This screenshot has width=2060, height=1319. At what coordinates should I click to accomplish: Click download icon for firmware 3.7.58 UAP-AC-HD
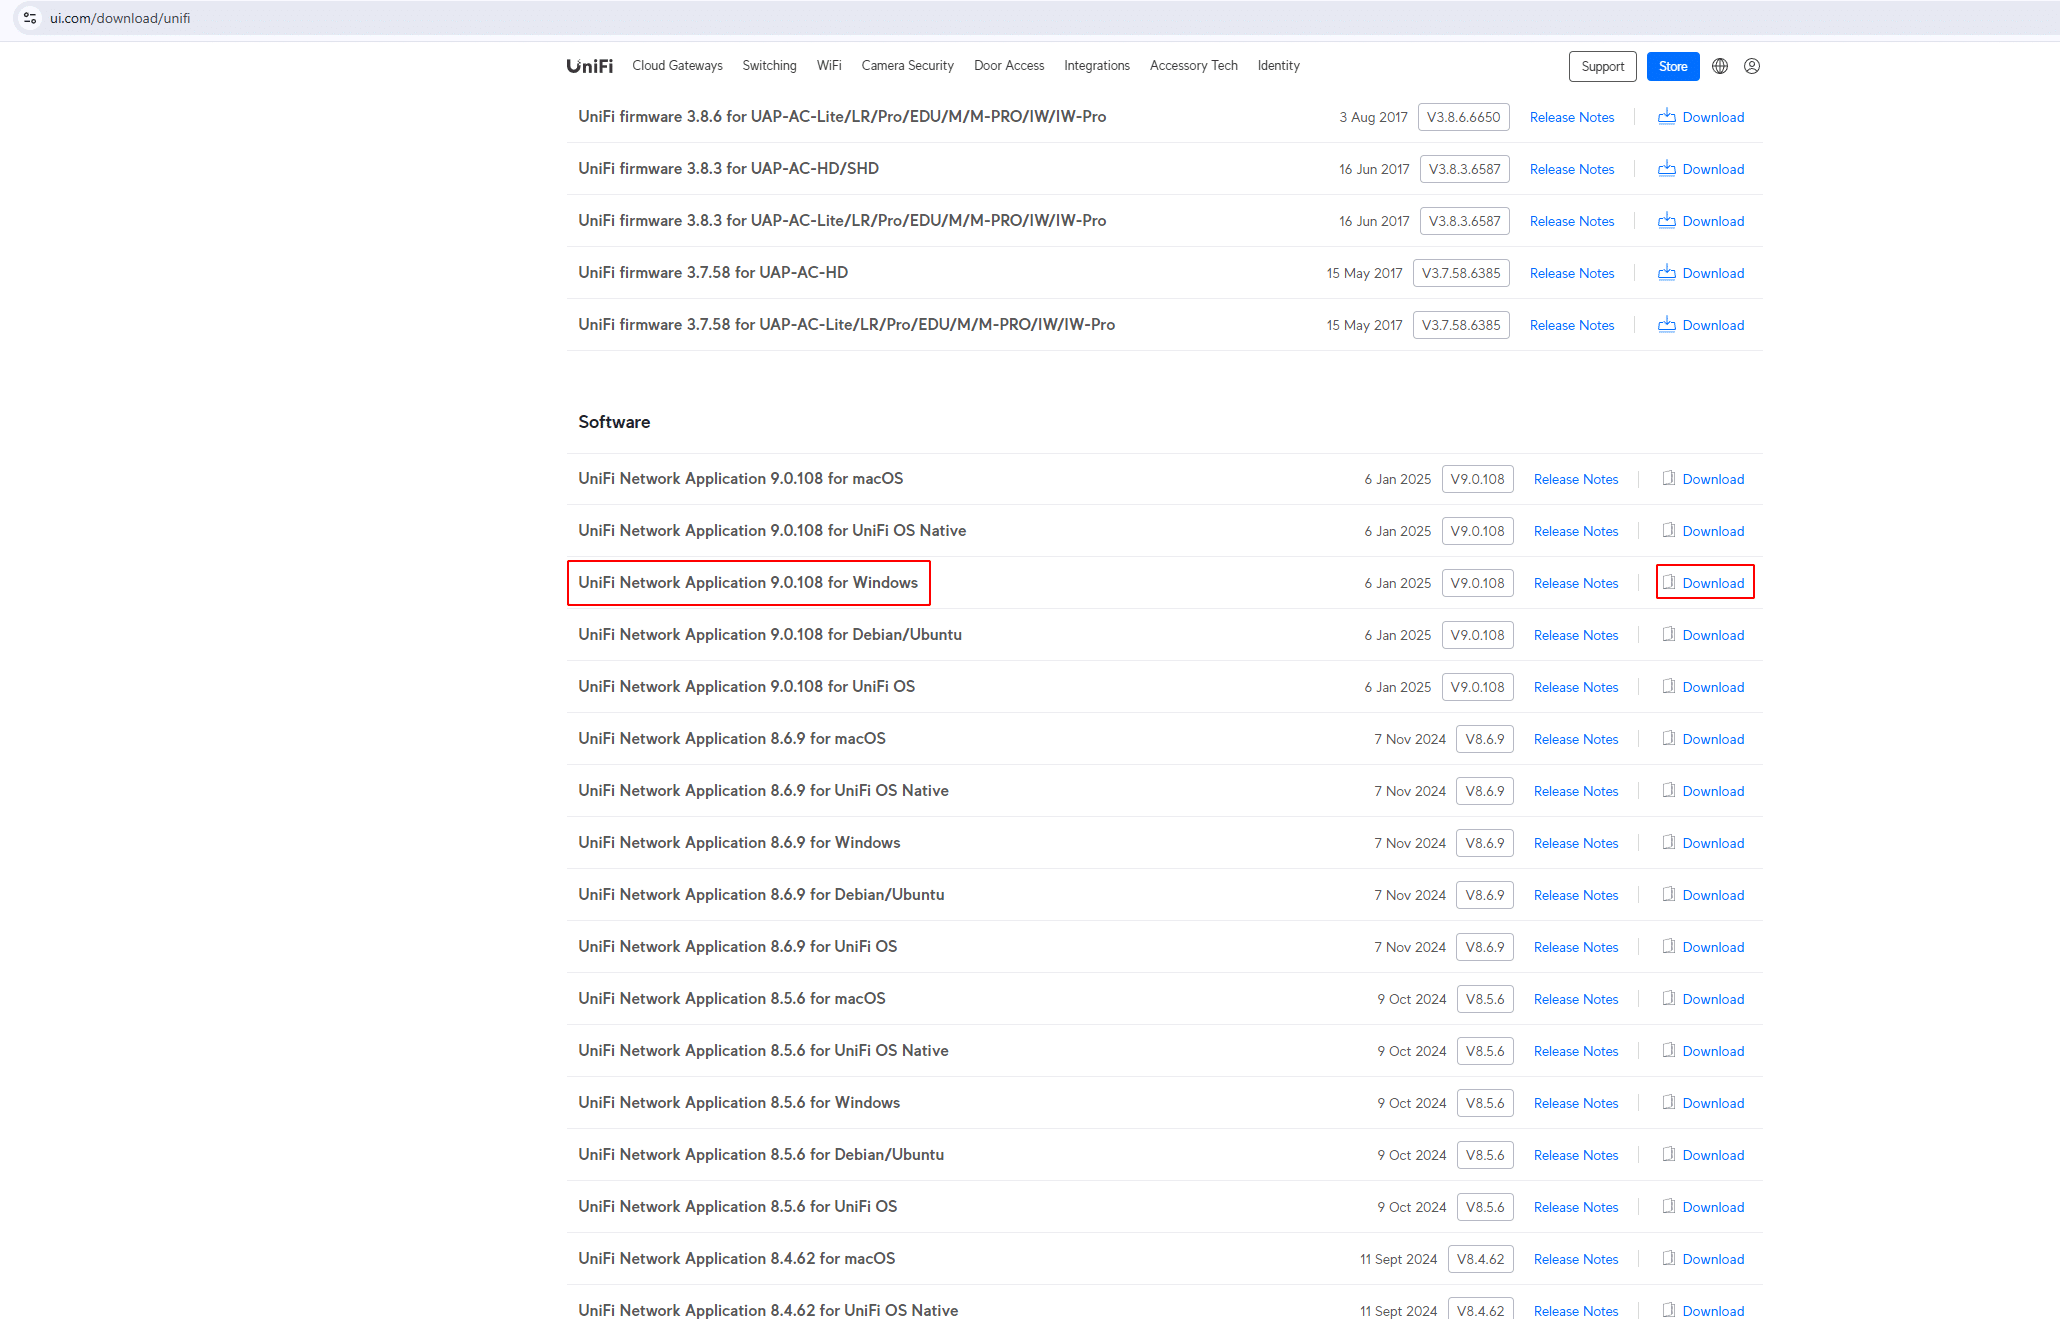[x=1667, y=273]
